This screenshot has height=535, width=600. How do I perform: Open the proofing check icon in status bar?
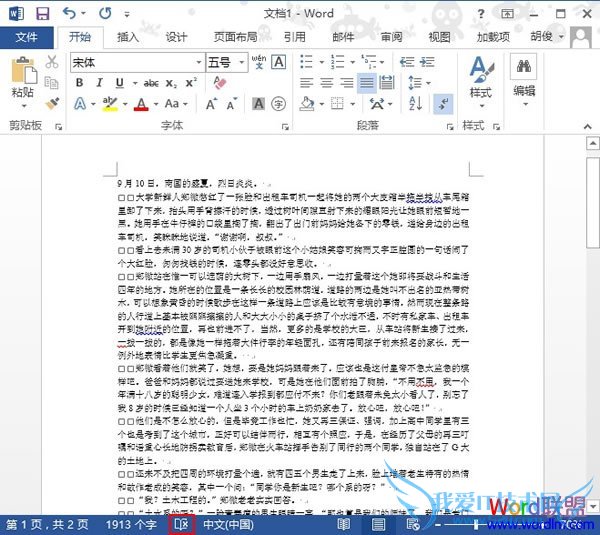[x=181, y=524]
